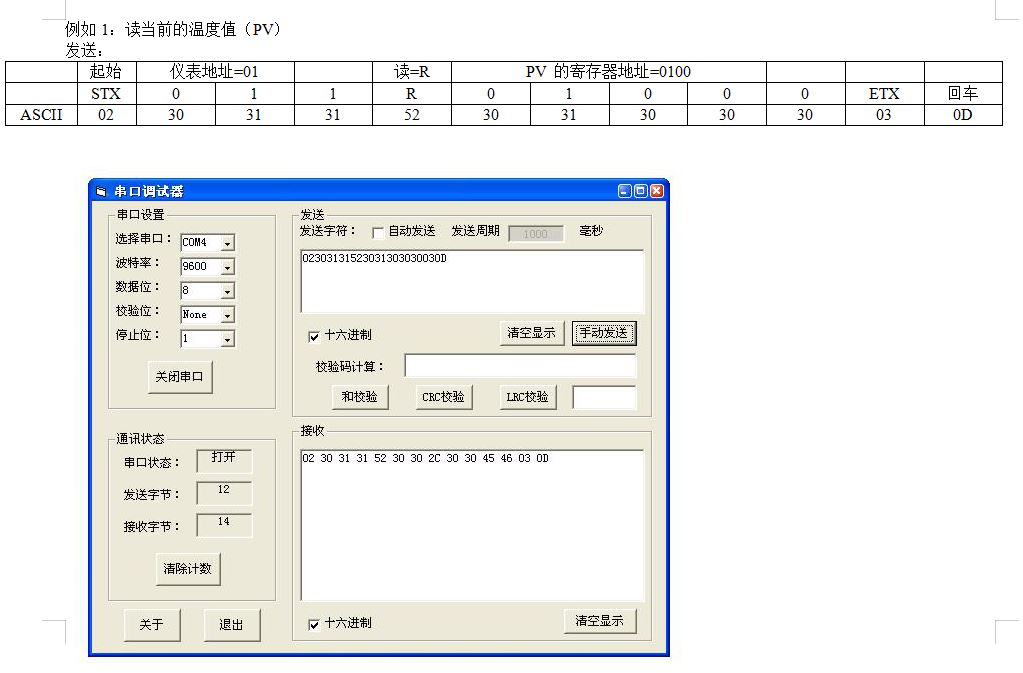Click the serial debugger title bar icon
1023x673 pixels.
point(100,191)
